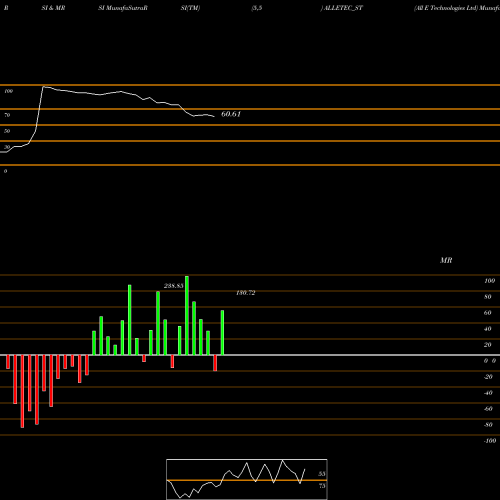Click the RSI line peak near 100
500x500 pixels.
(44, 87)
